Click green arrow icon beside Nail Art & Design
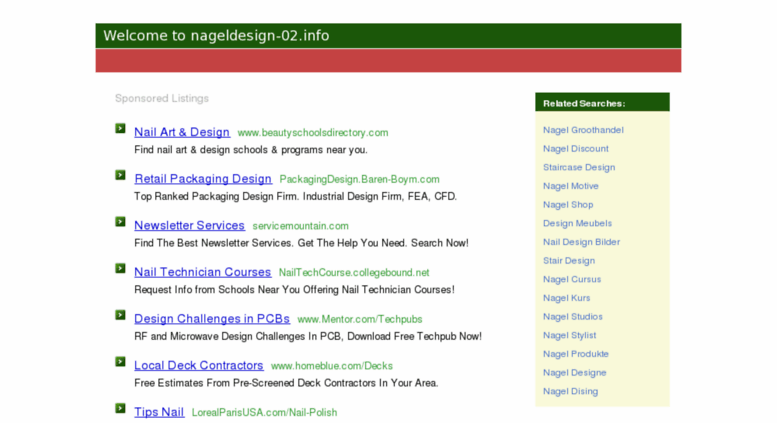Screen dimensions: 777x423 pyautogui.click(x=120, y=129)
